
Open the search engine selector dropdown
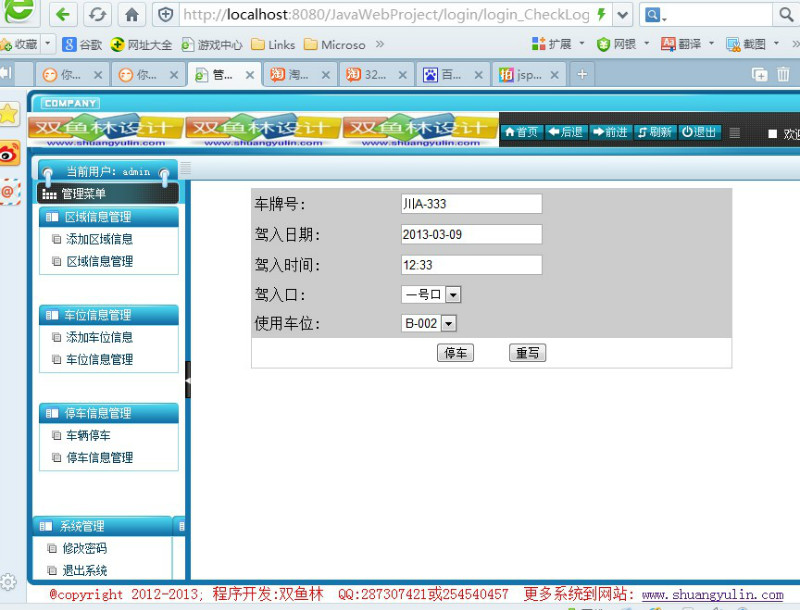tap(656, 15)
